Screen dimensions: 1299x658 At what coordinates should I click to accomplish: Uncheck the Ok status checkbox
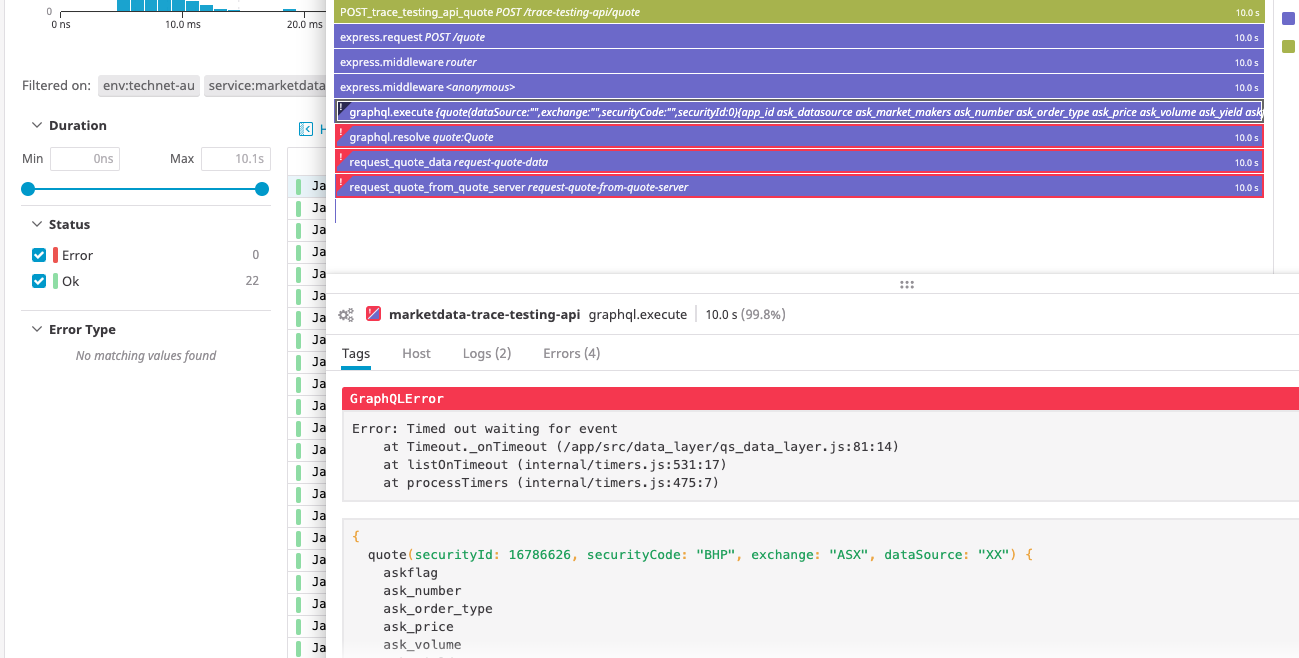pos(39,281)
